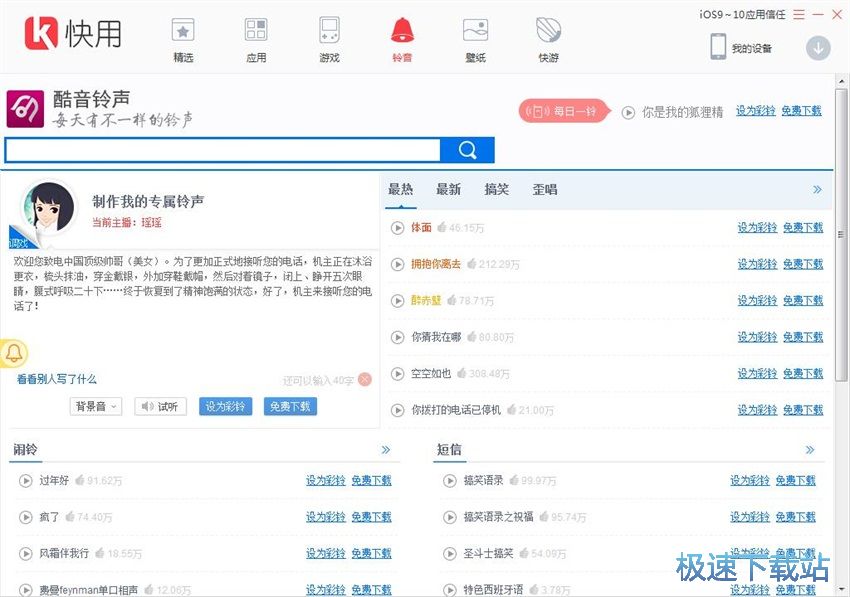Image resolution: width=850 pixels, height=597 pixels.
Task: Play the 风霜伴我行 ringtone
Action: [25, 554]
